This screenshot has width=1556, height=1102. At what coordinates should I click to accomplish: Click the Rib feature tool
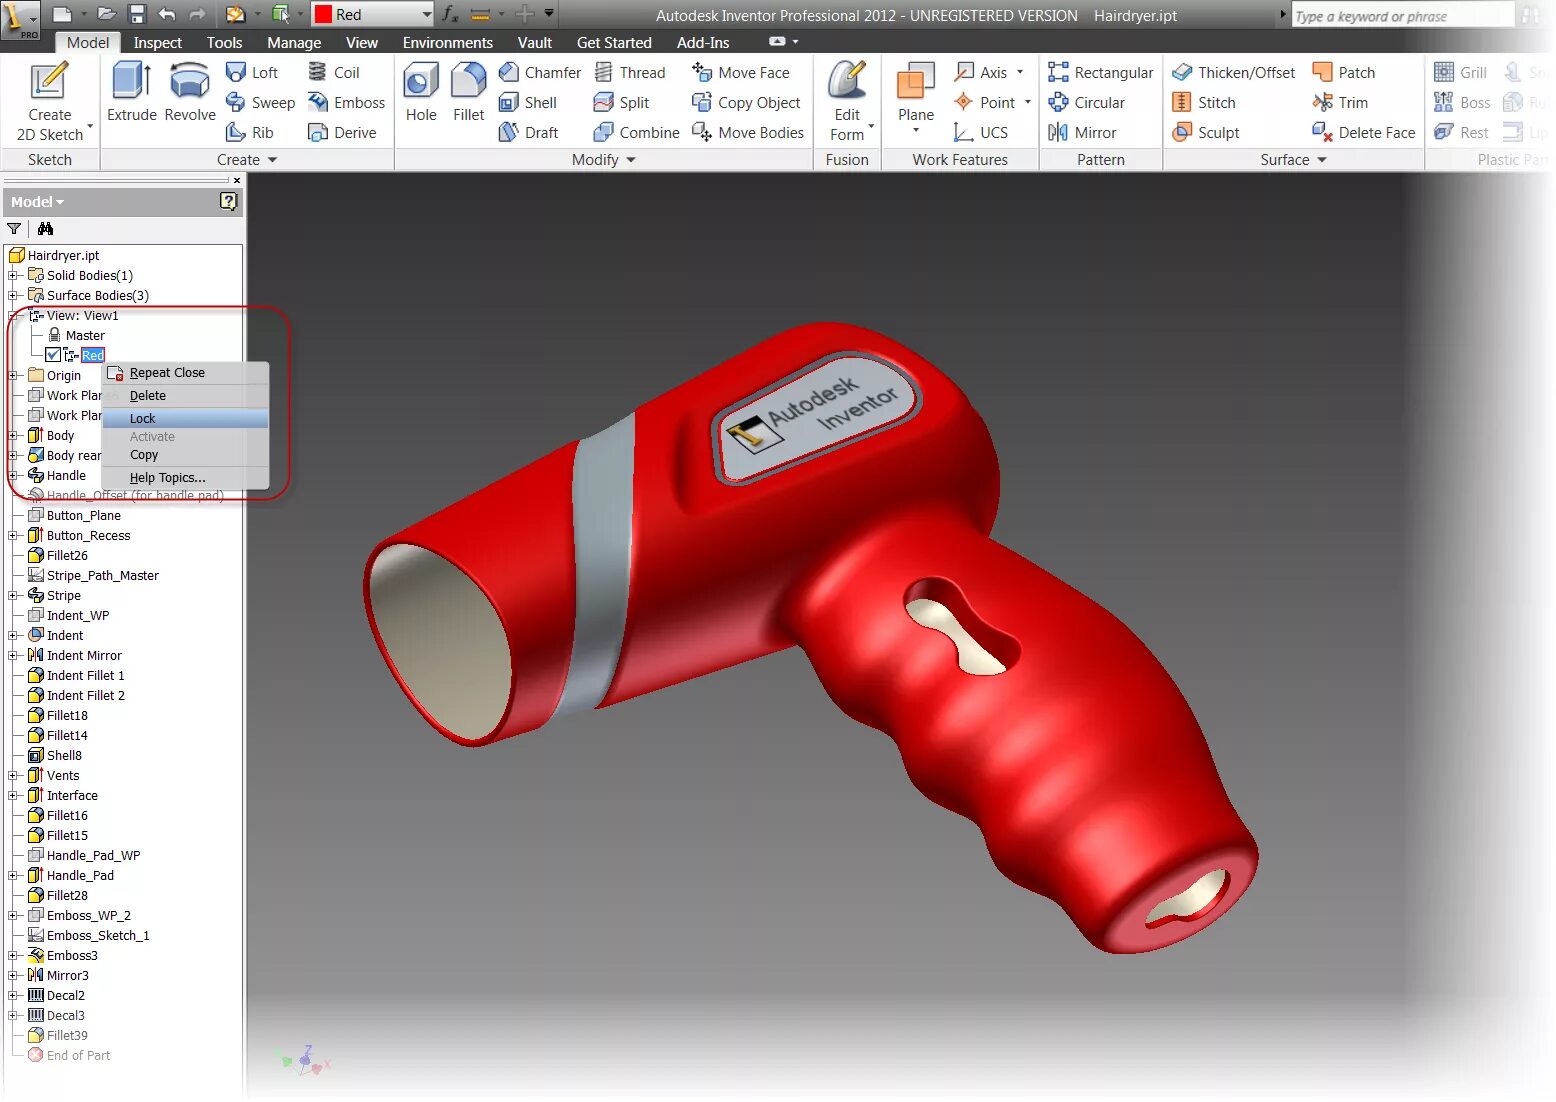[250, 132]
